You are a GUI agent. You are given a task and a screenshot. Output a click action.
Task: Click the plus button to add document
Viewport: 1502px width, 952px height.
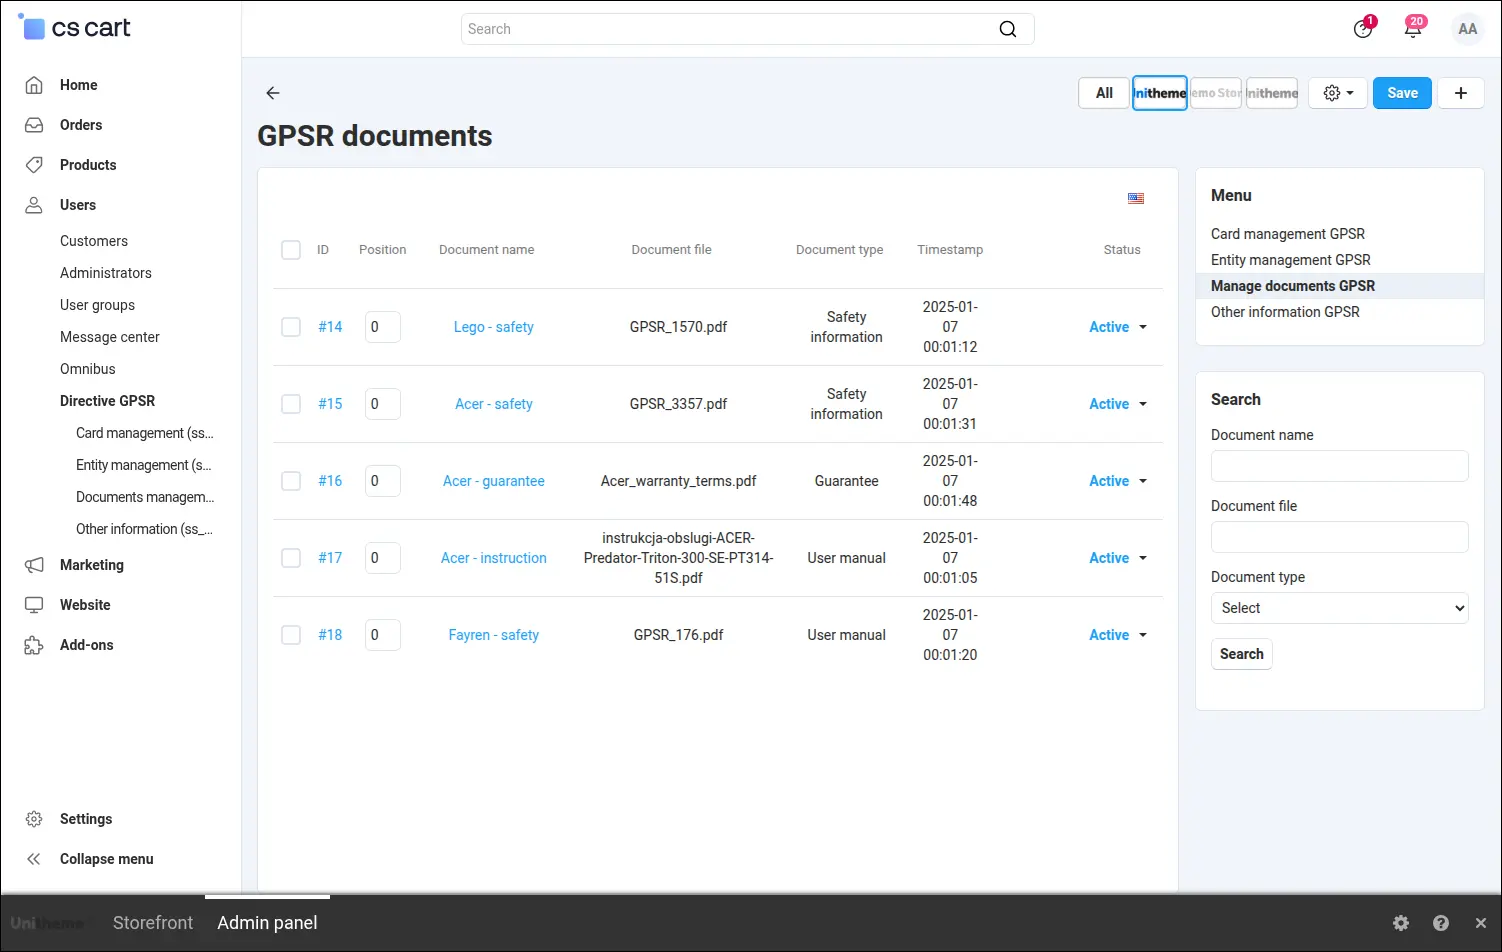point(1461,93)
